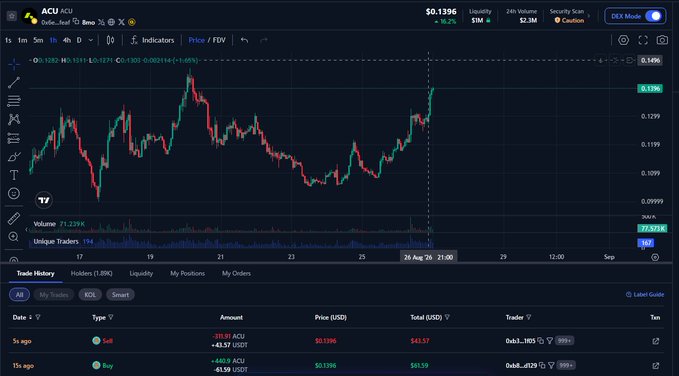Click the 999+ badge for 0xb3...1f05
Screen dimensions: 679x376
pos(565,341)
